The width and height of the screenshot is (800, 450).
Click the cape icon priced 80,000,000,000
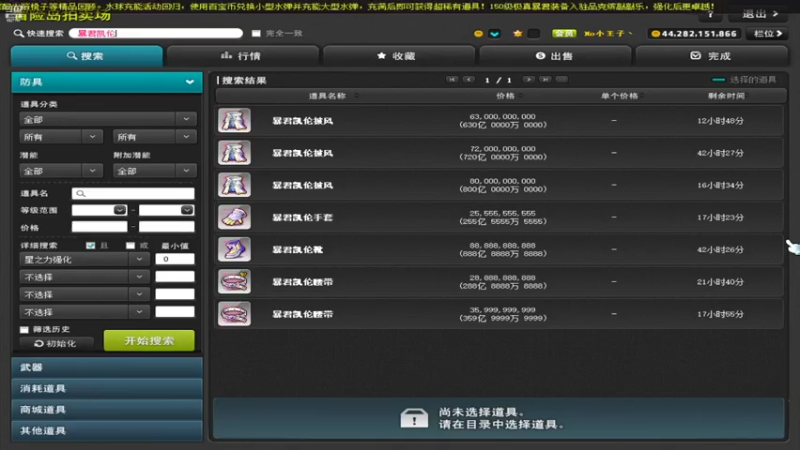[x=234, y=185]
